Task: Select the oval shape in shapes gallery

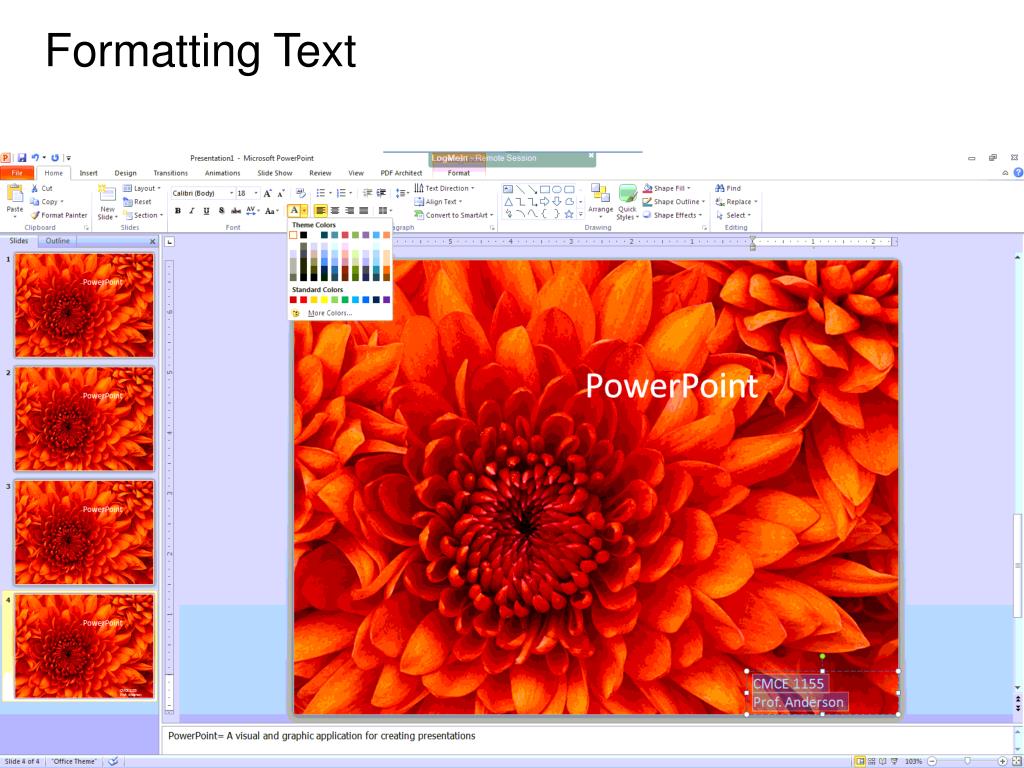Action: [x=556, y=189]
